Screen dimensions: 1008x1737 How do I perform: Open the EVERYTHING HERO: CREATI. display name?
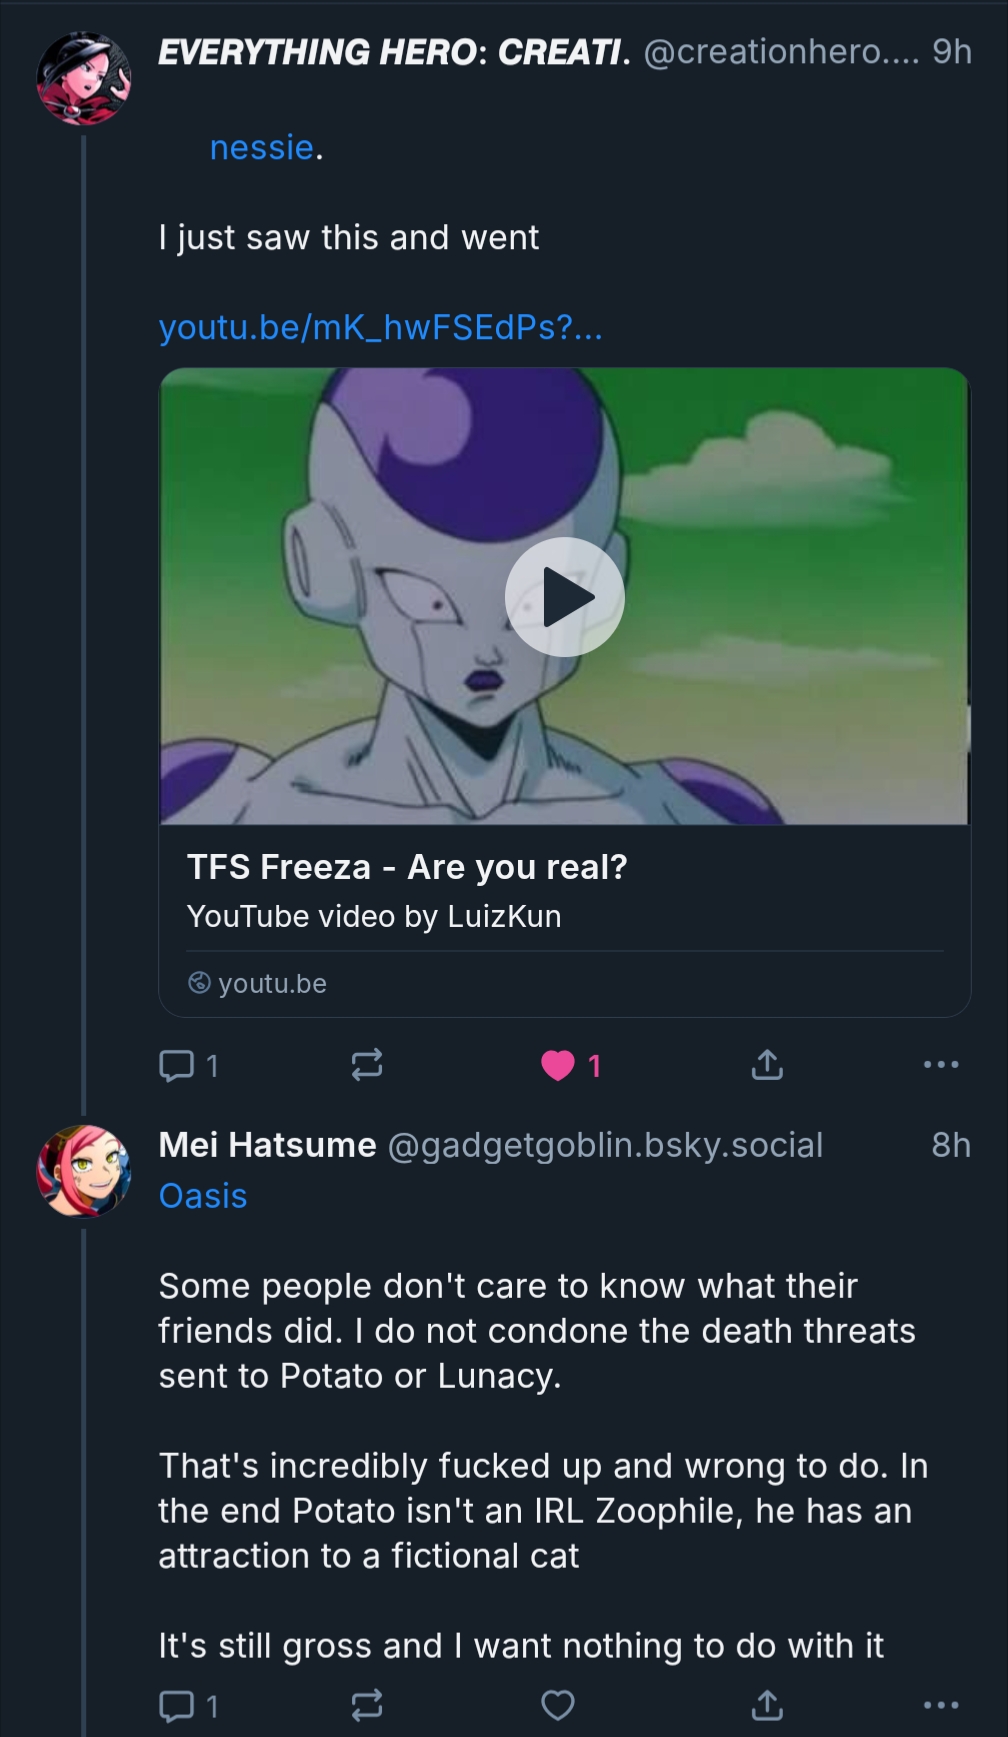394,52
